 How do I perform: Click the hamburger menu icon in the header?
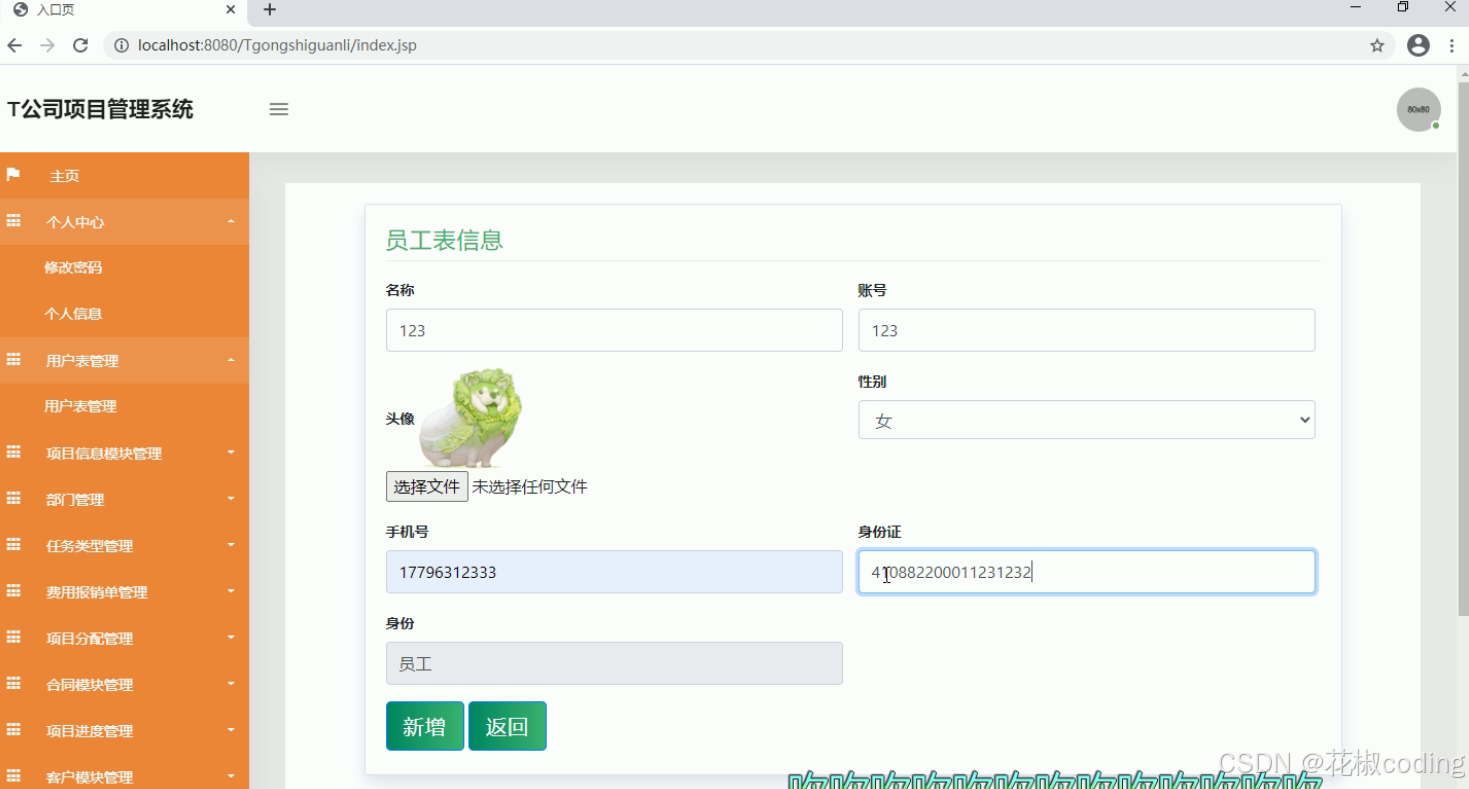tap(278, 110)
